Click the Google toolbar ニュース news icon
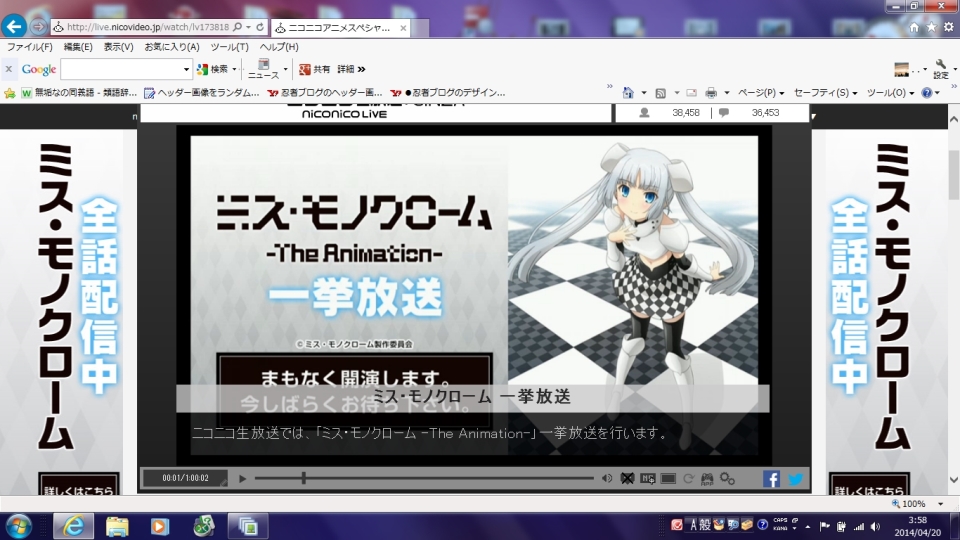The height and width of the screenshot is (540, 960). pos(263,69)
